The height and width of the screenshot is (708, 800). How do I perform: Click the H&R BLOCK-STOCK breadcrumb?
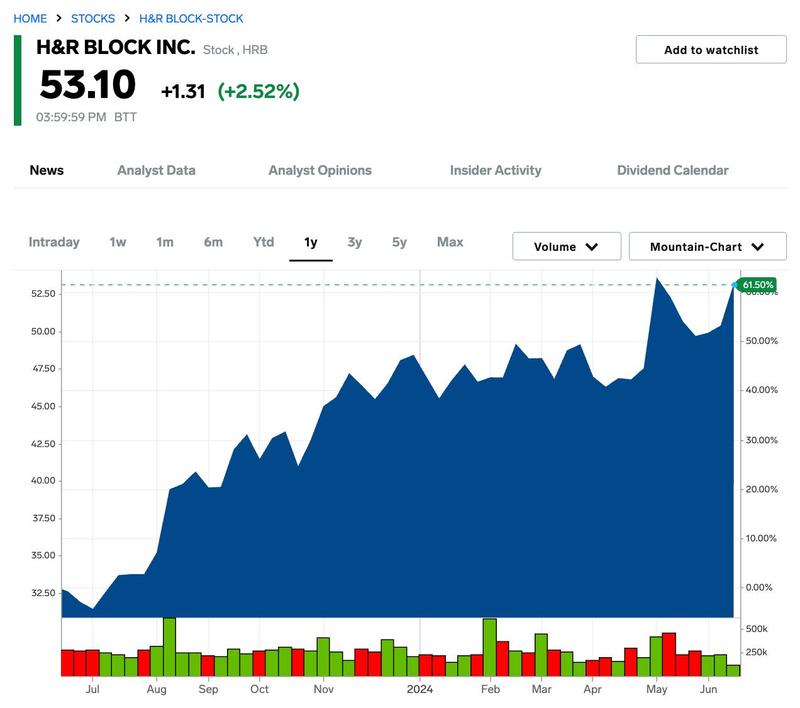pyautogui.click(x=191, y=18)
